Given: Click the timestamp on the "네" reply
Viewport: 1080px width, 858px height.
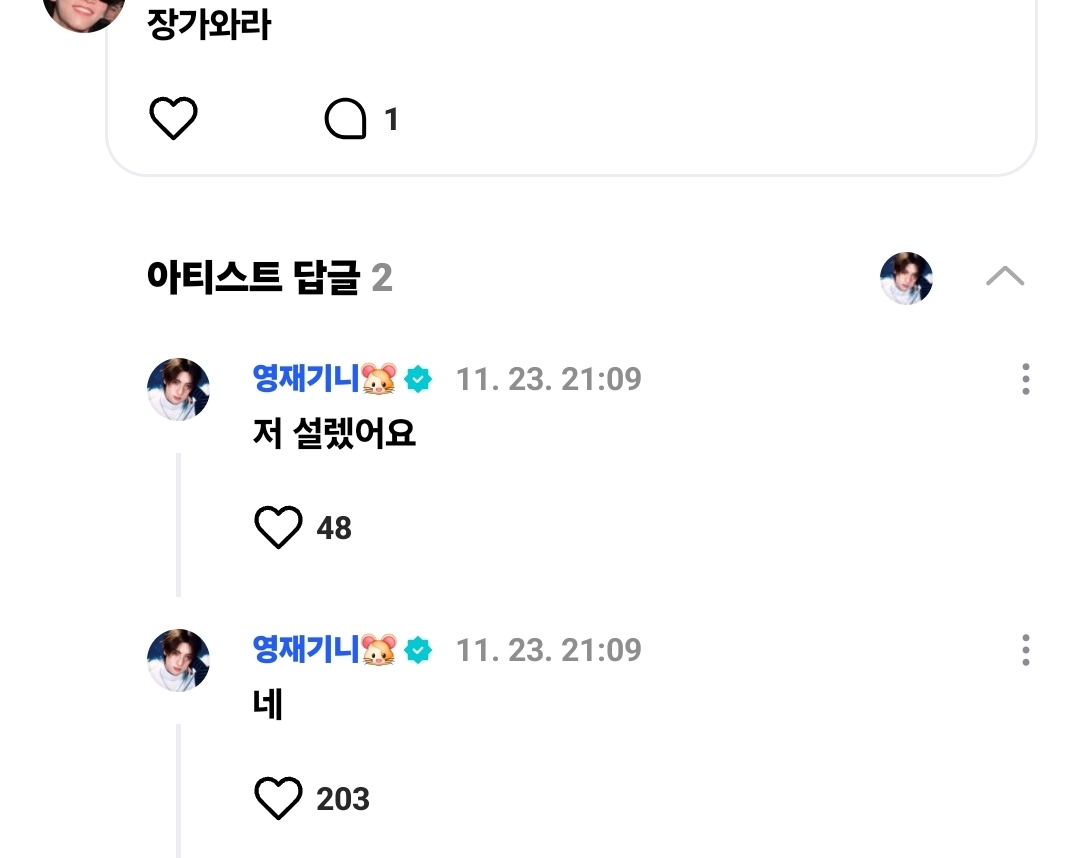Looking at the screenshot, I should point(549,651).
